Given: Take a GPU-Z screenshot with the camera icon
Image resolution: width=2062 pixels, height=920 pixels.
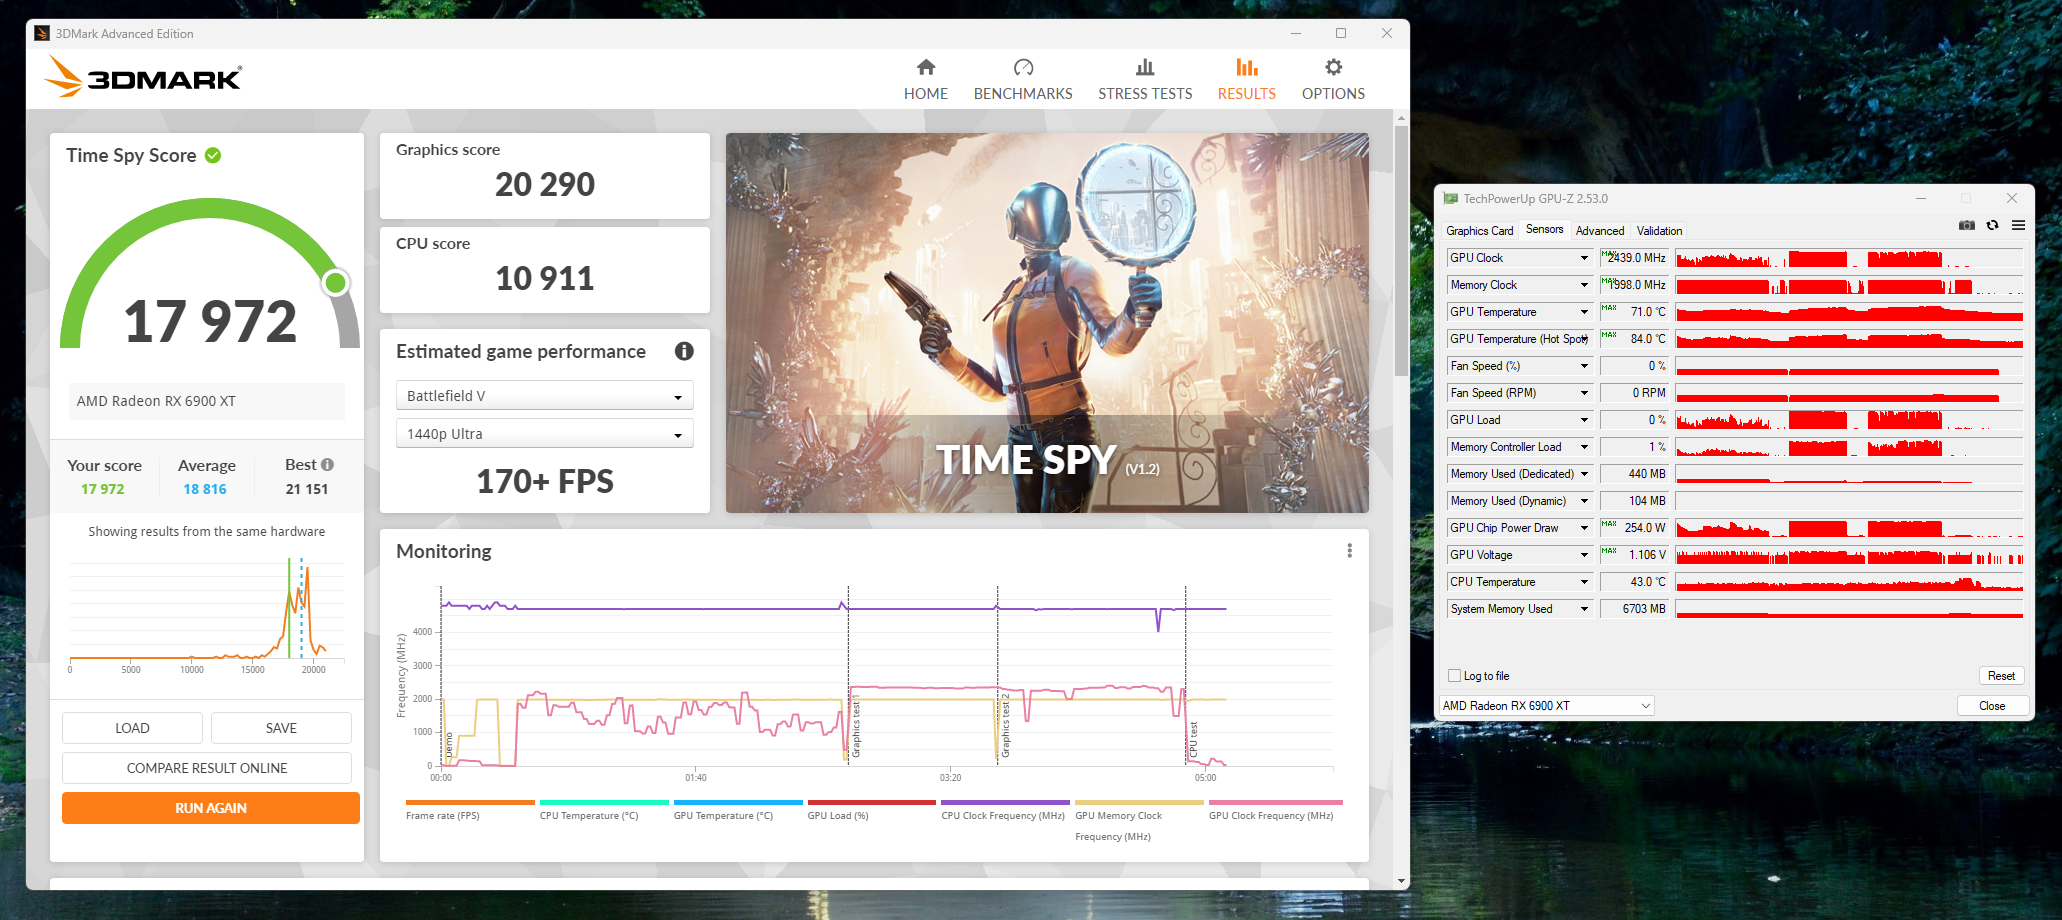Looking at the screenshot, I should coord(1966,226).
